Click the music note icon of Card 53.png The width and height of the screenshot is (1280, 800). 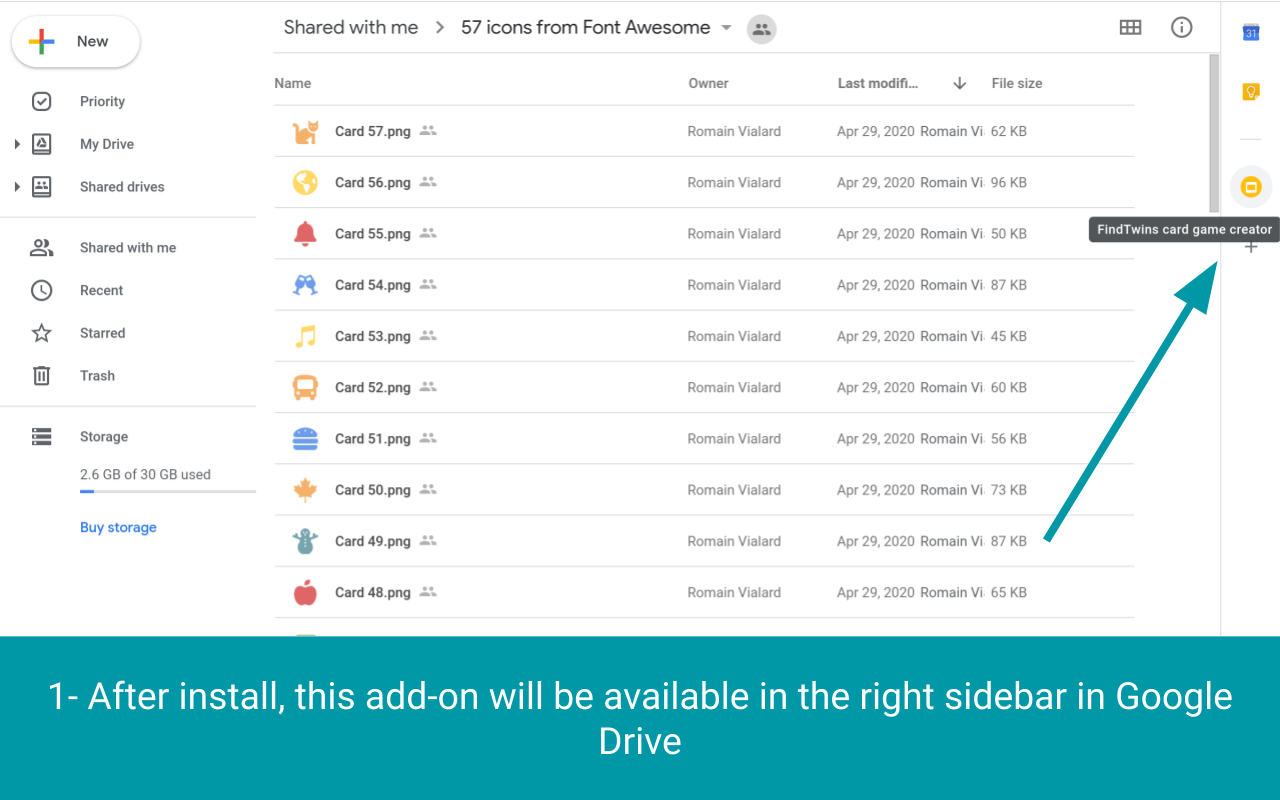point(305,336)
